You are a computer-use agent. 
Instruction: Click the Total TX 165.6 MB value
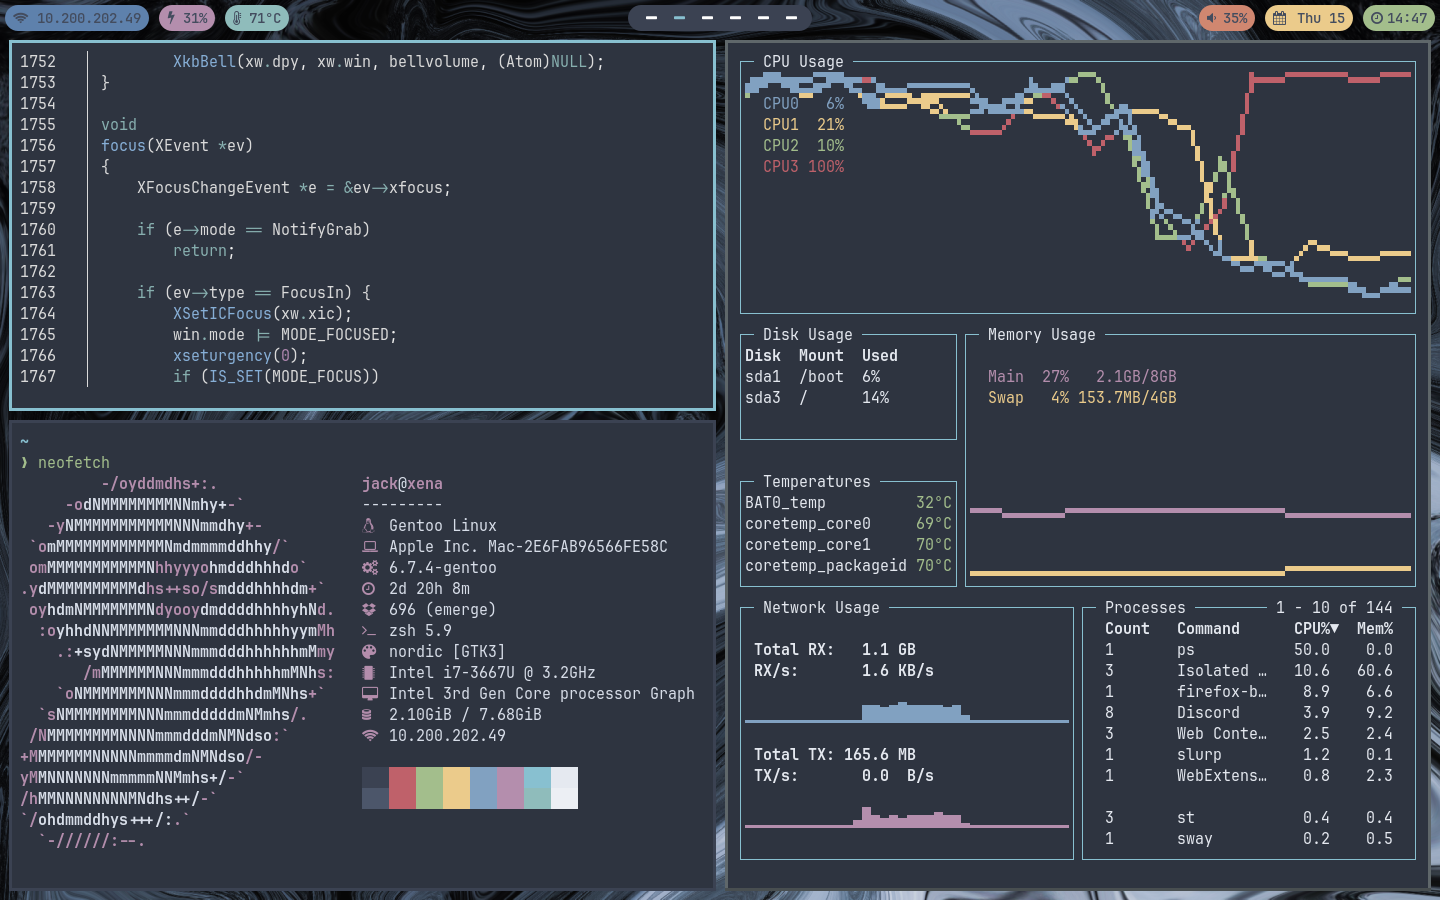tap(880, 754)
